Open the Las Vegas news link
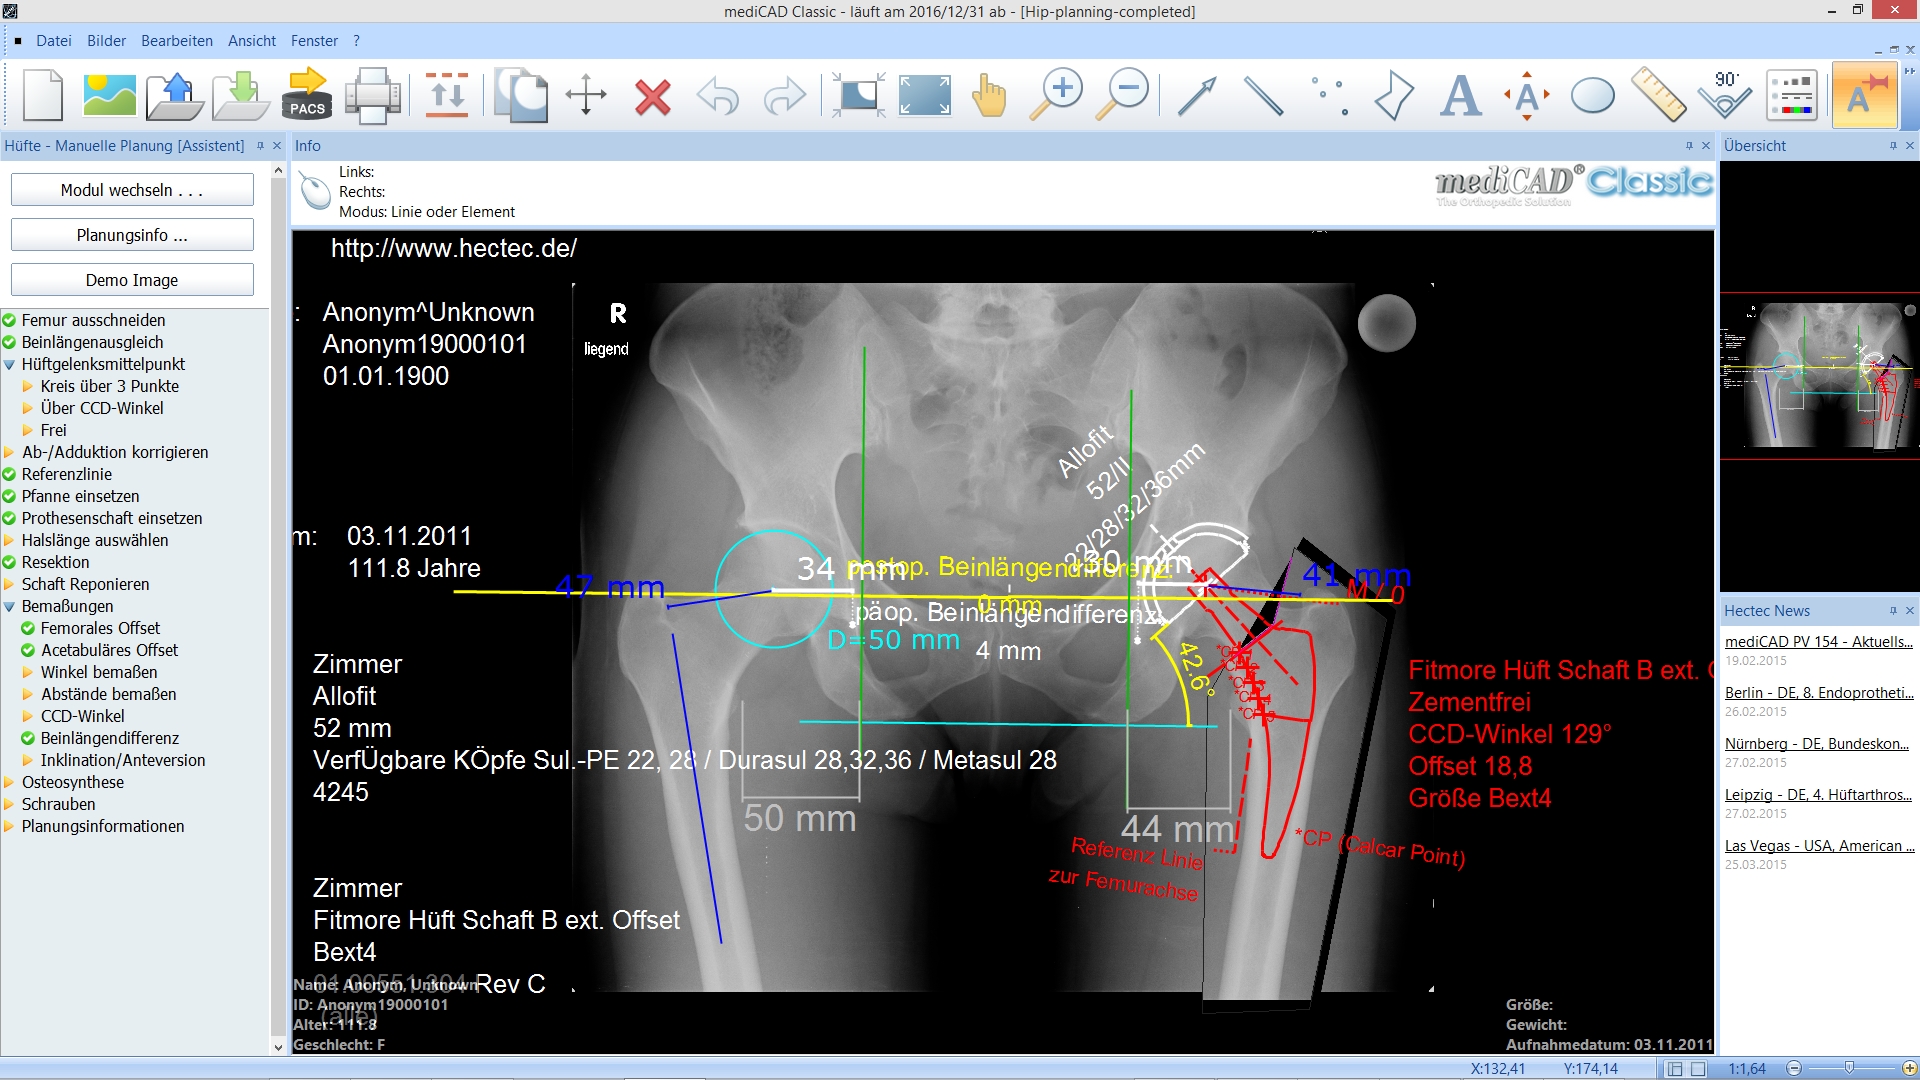 pos(1819,846)
